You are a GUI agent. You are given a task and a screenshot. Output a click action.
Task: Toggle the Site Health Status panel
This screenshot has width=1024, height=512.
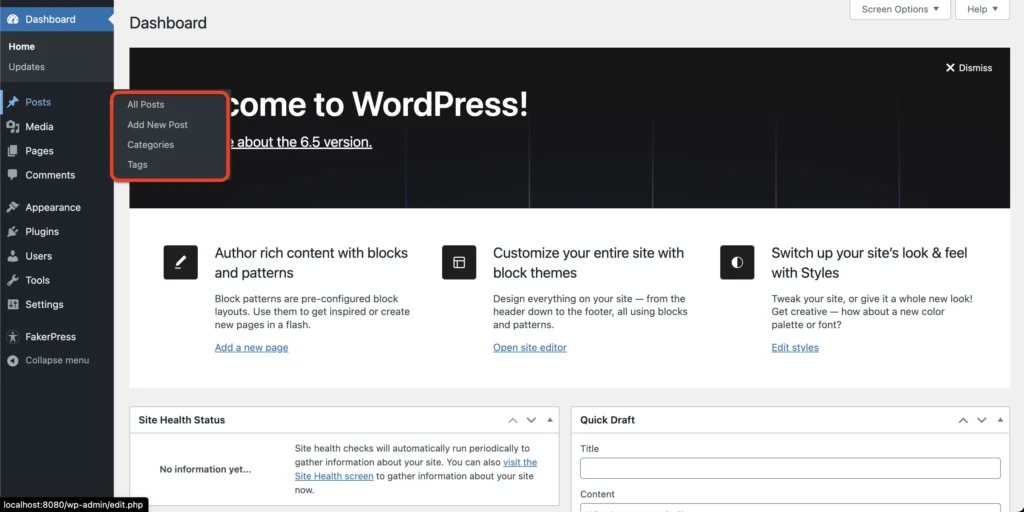point(549,420)
